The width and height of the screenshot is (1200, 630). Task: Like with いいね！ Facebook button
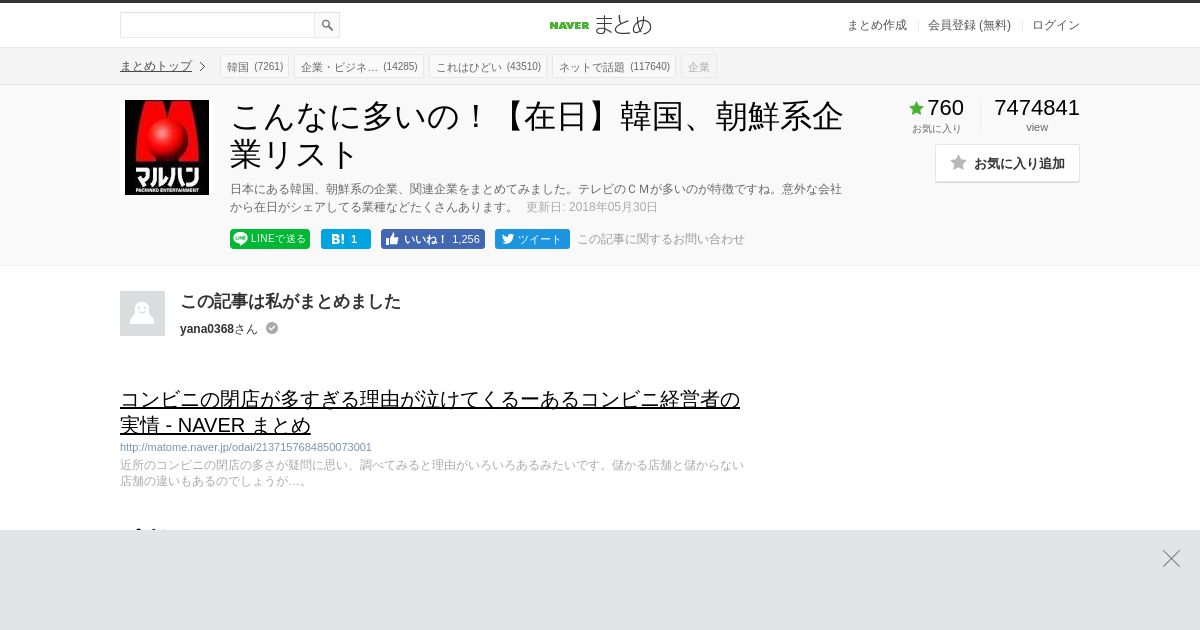click(x=433, y=239)
